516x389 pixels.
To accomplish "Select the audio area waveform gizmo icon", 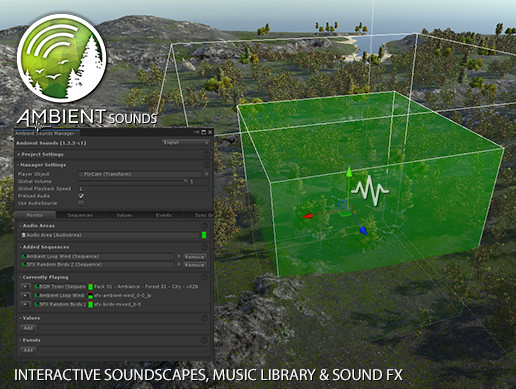I will click(370, 190).
